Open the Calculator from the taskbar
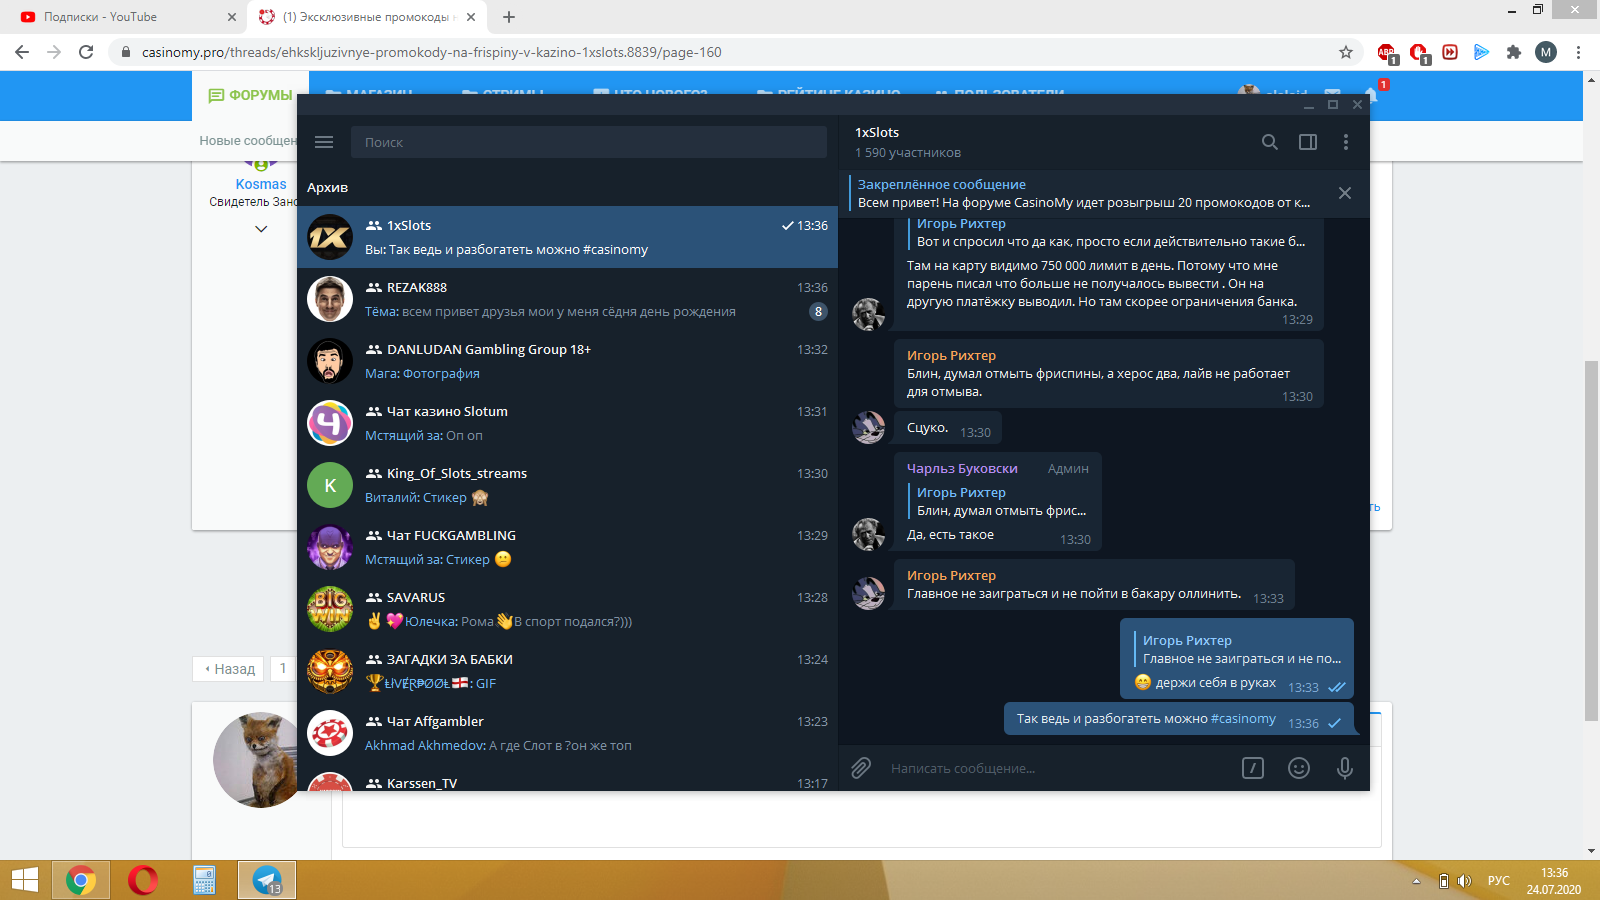This screenshot has width=1600, height=900. pyautogui.click(x=205, y=880)
